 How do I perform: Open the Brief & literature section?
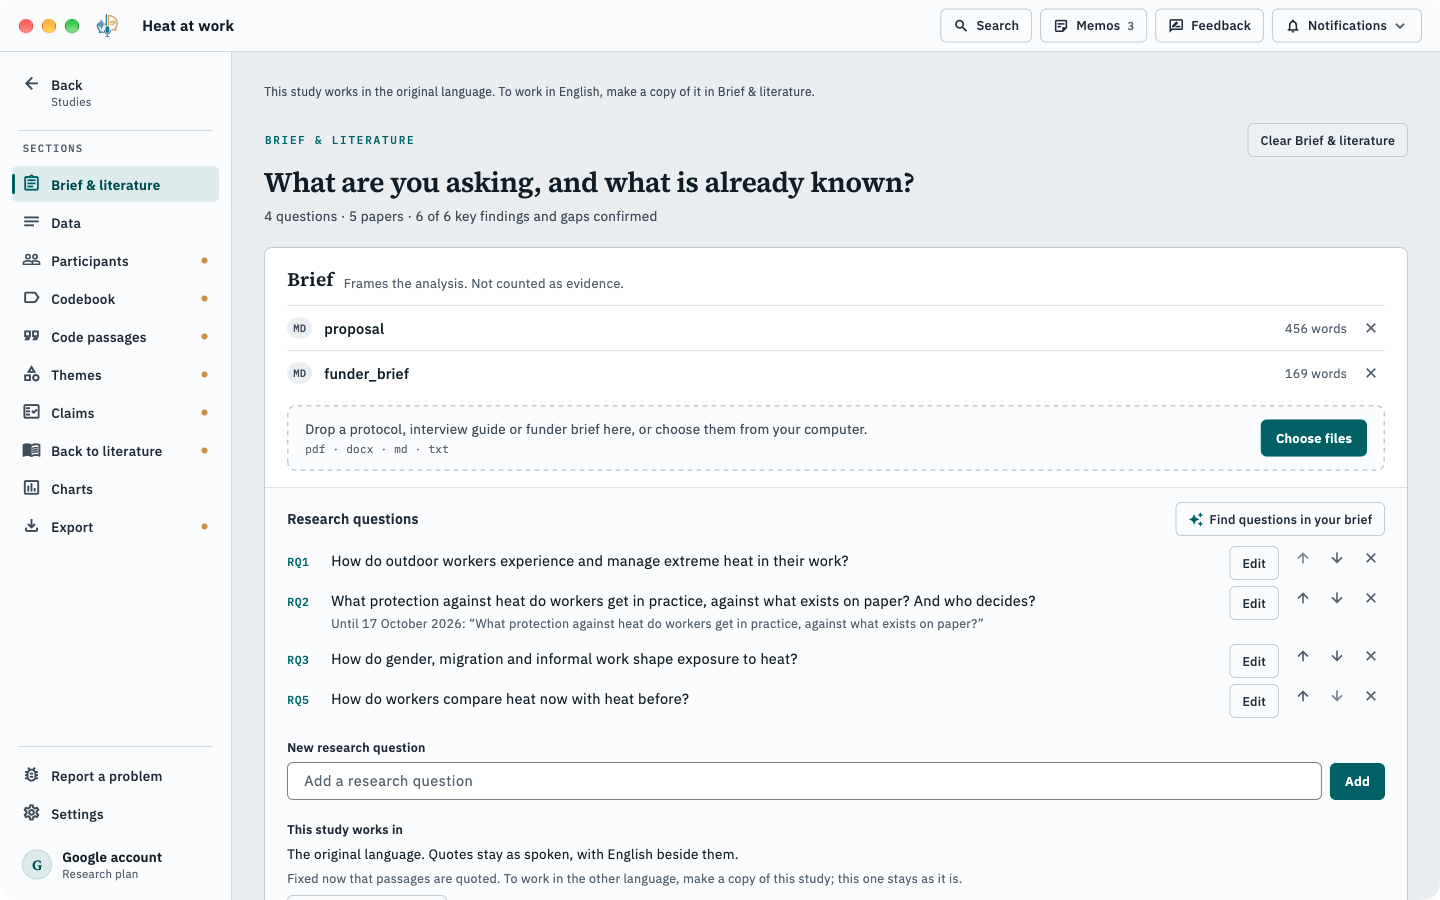coord(116,184)
